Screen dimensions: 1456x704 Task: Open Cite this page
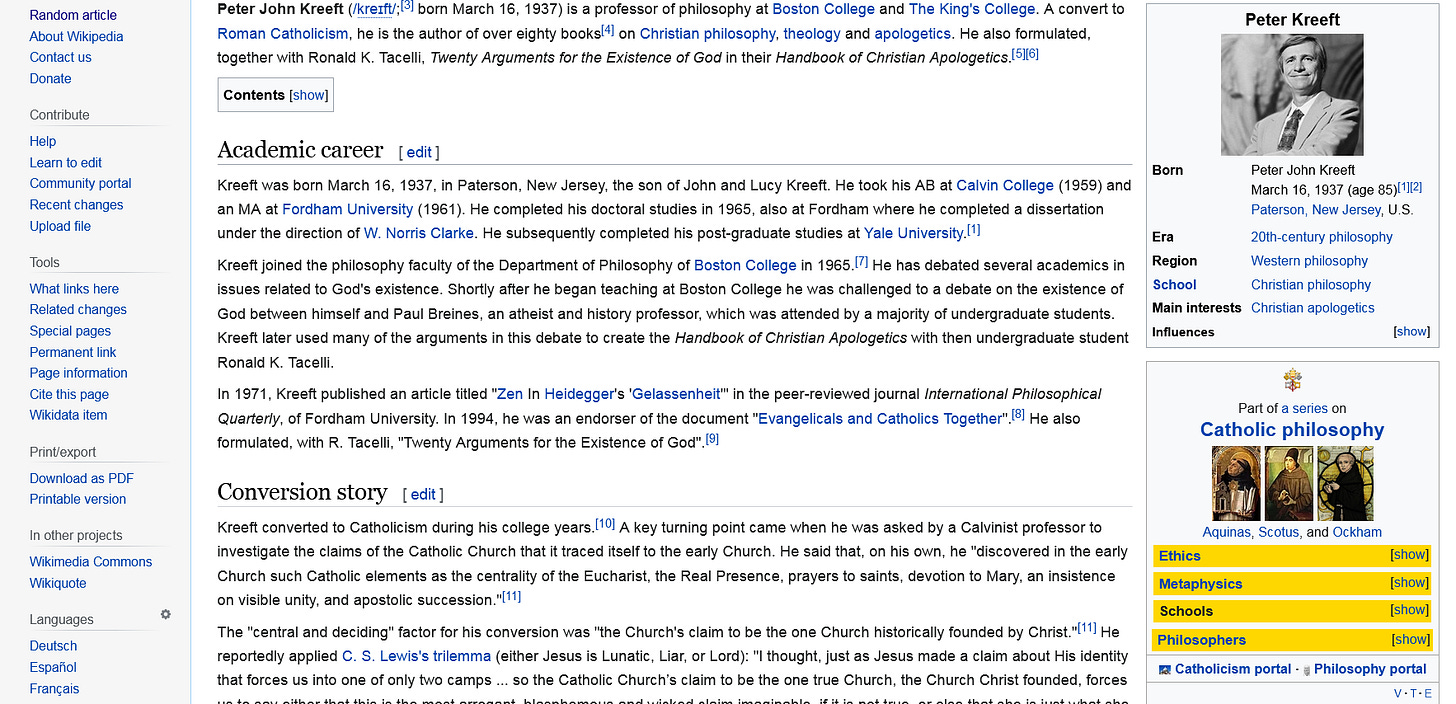coord(69,394)
